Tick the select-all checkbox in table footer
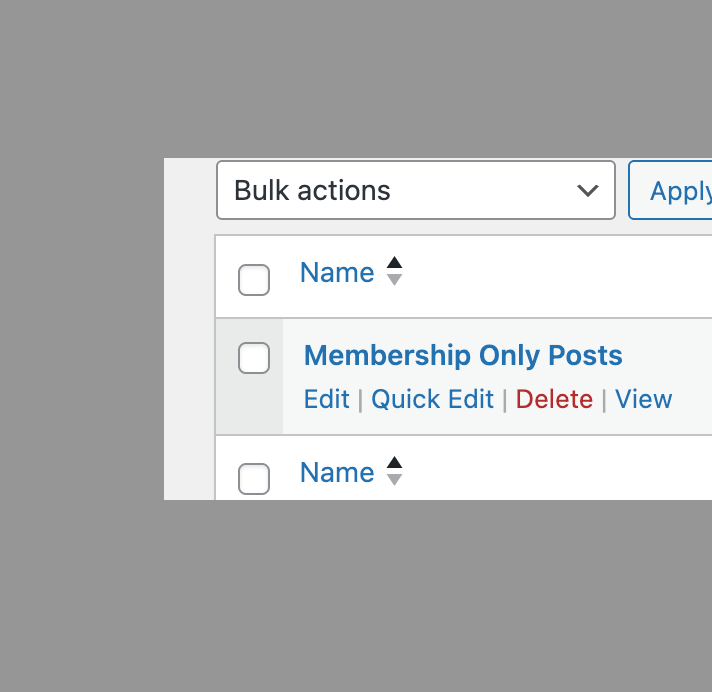 click(254, 479)
